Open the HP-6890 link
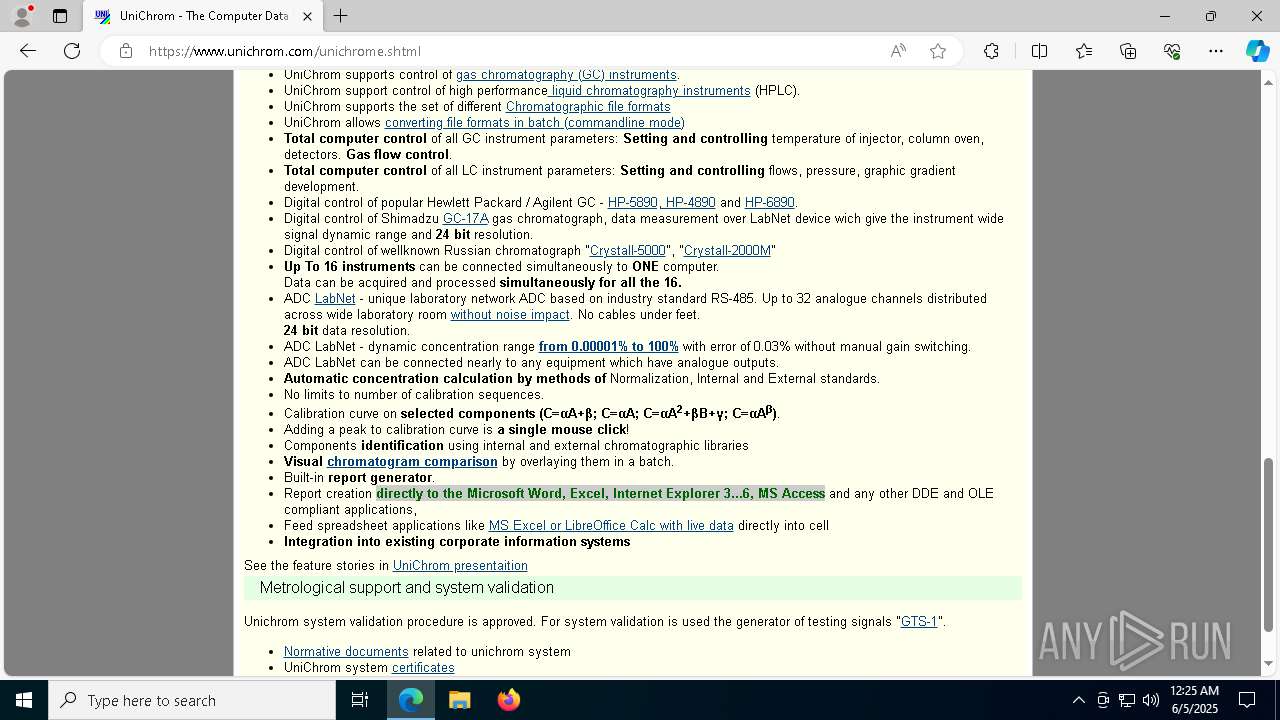1280x720 pixels. 769,203
